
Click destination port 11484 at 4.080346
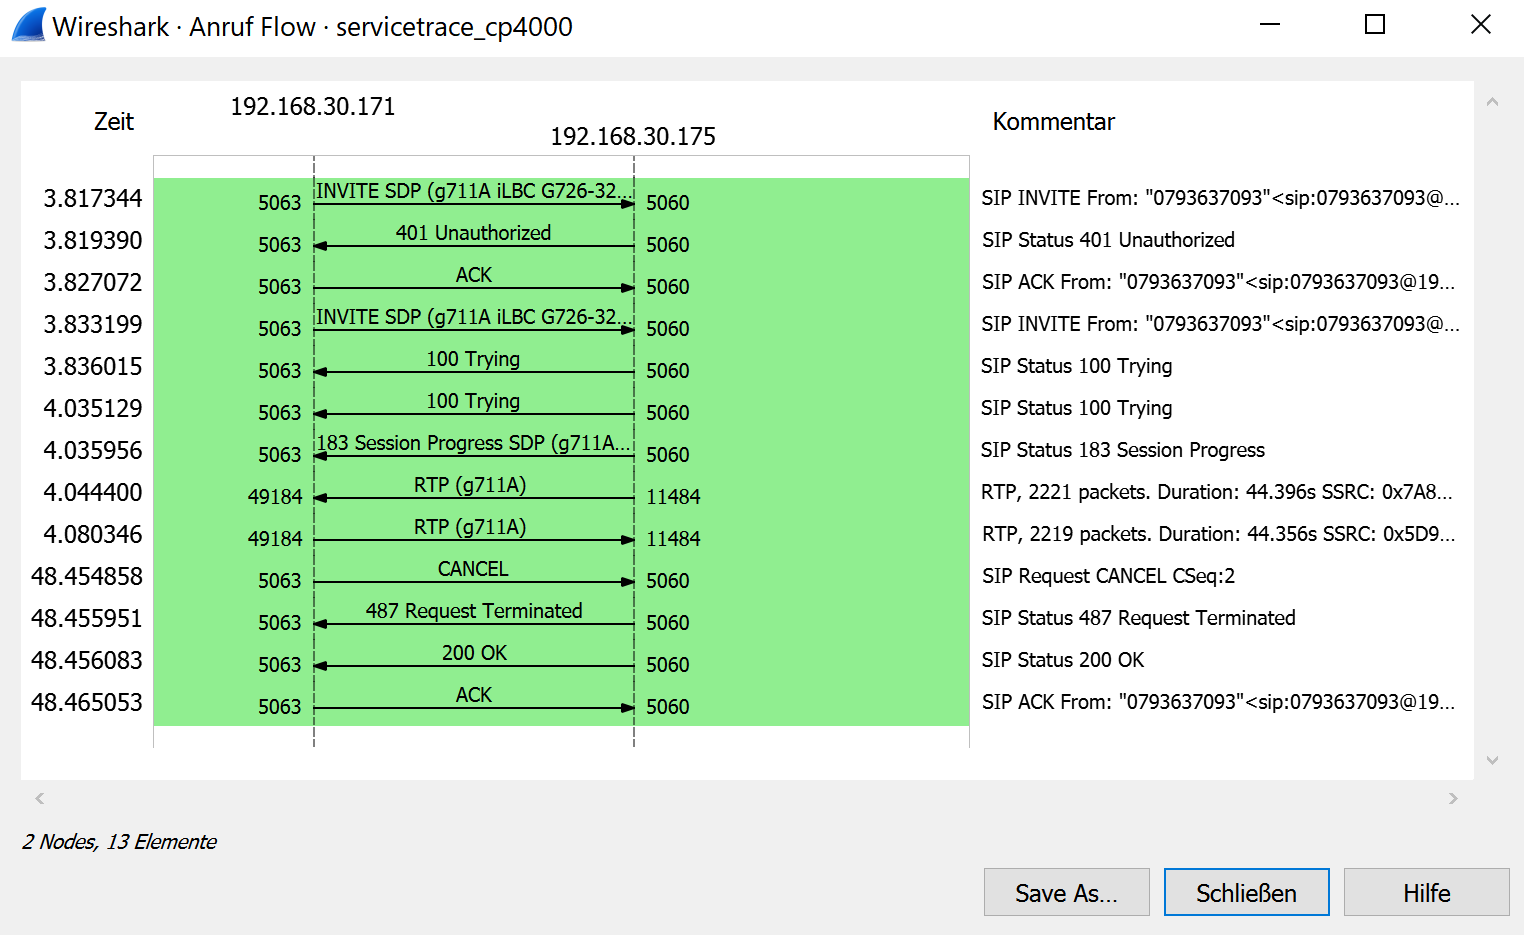[x=673, y=538]
